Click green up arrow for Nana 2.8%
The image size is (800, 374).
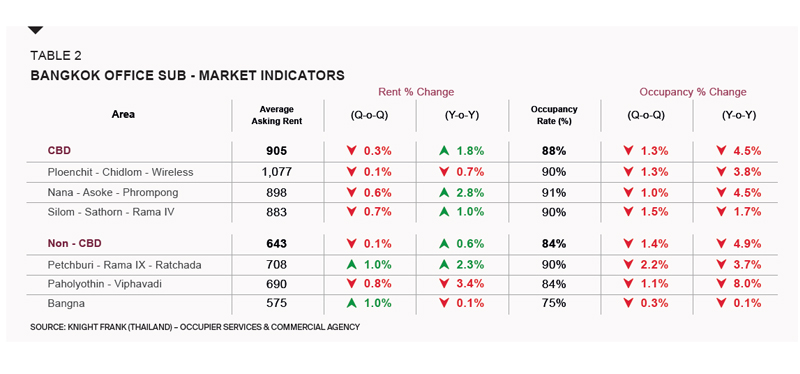pyautogui.click(x=444, y=193)
